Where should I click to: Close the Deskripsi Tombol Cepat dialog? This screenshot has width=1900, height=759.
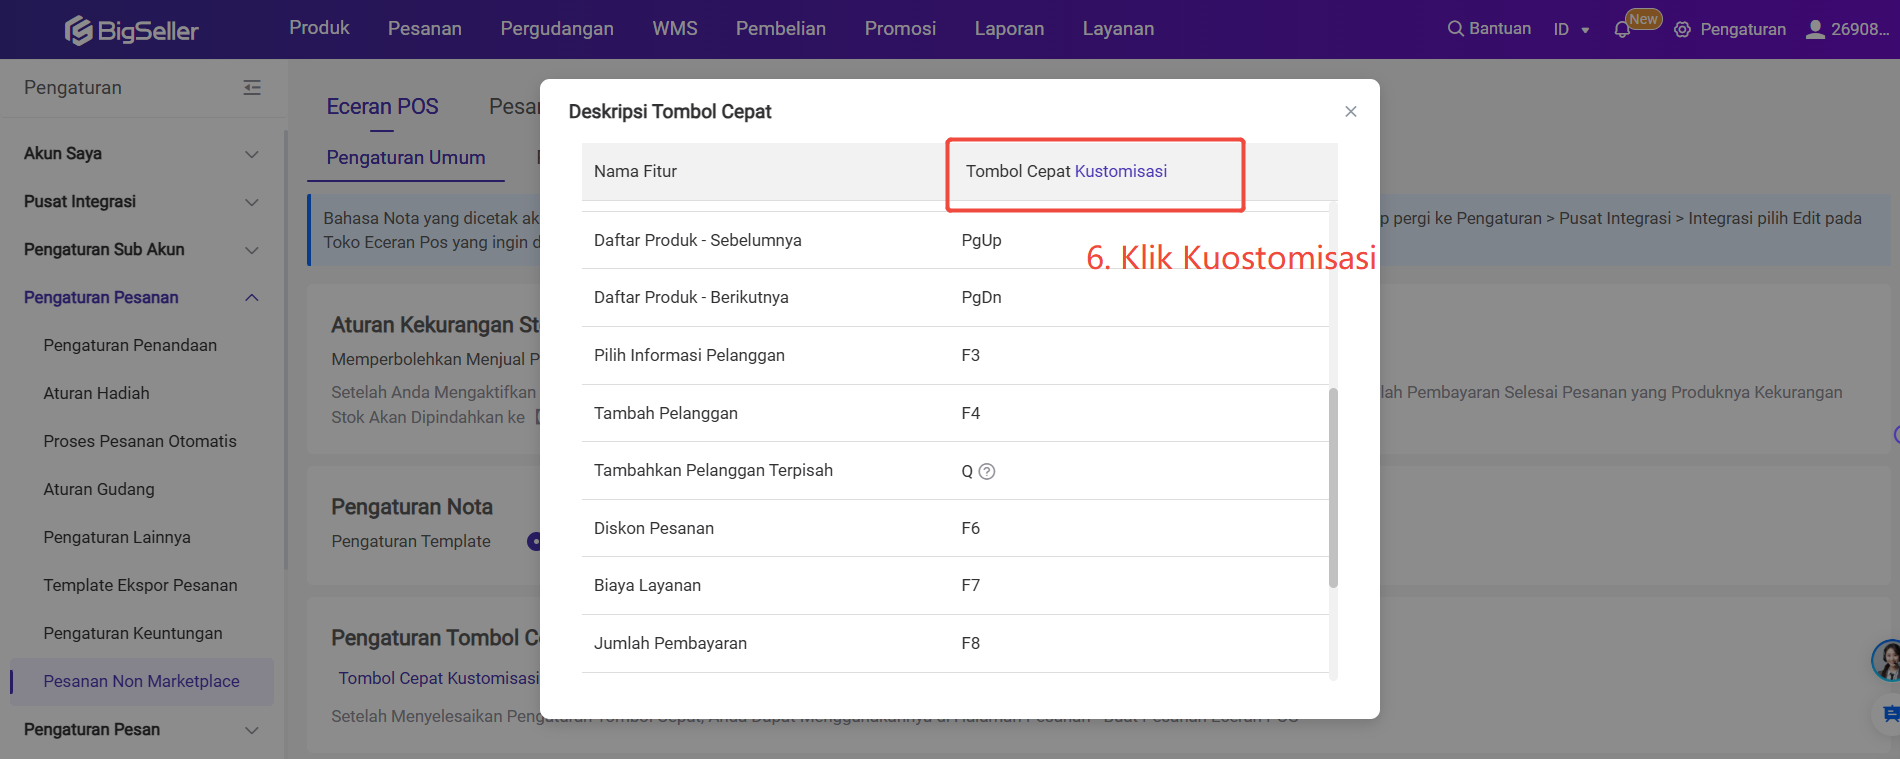click(1351, 111)
